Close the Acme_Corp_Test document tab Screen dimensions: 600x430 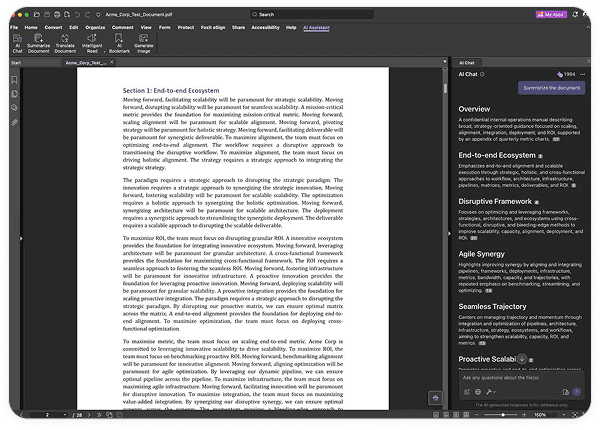pyautogui.click(x=112, y=62)
